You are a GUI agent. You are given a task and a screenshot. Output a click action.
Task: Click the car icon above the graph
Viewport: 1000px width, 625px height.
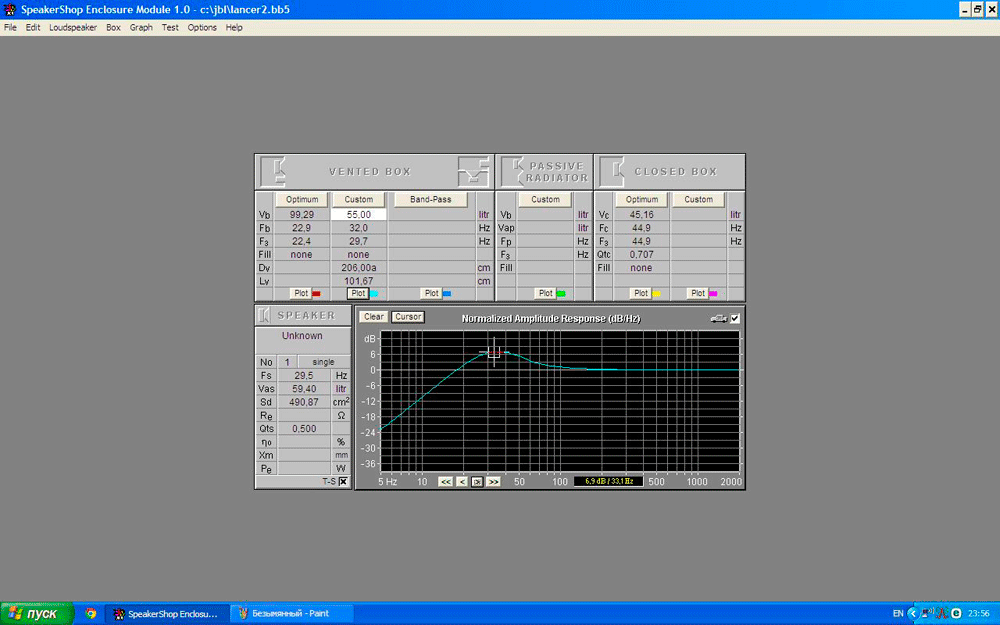(x=719, y=318)
